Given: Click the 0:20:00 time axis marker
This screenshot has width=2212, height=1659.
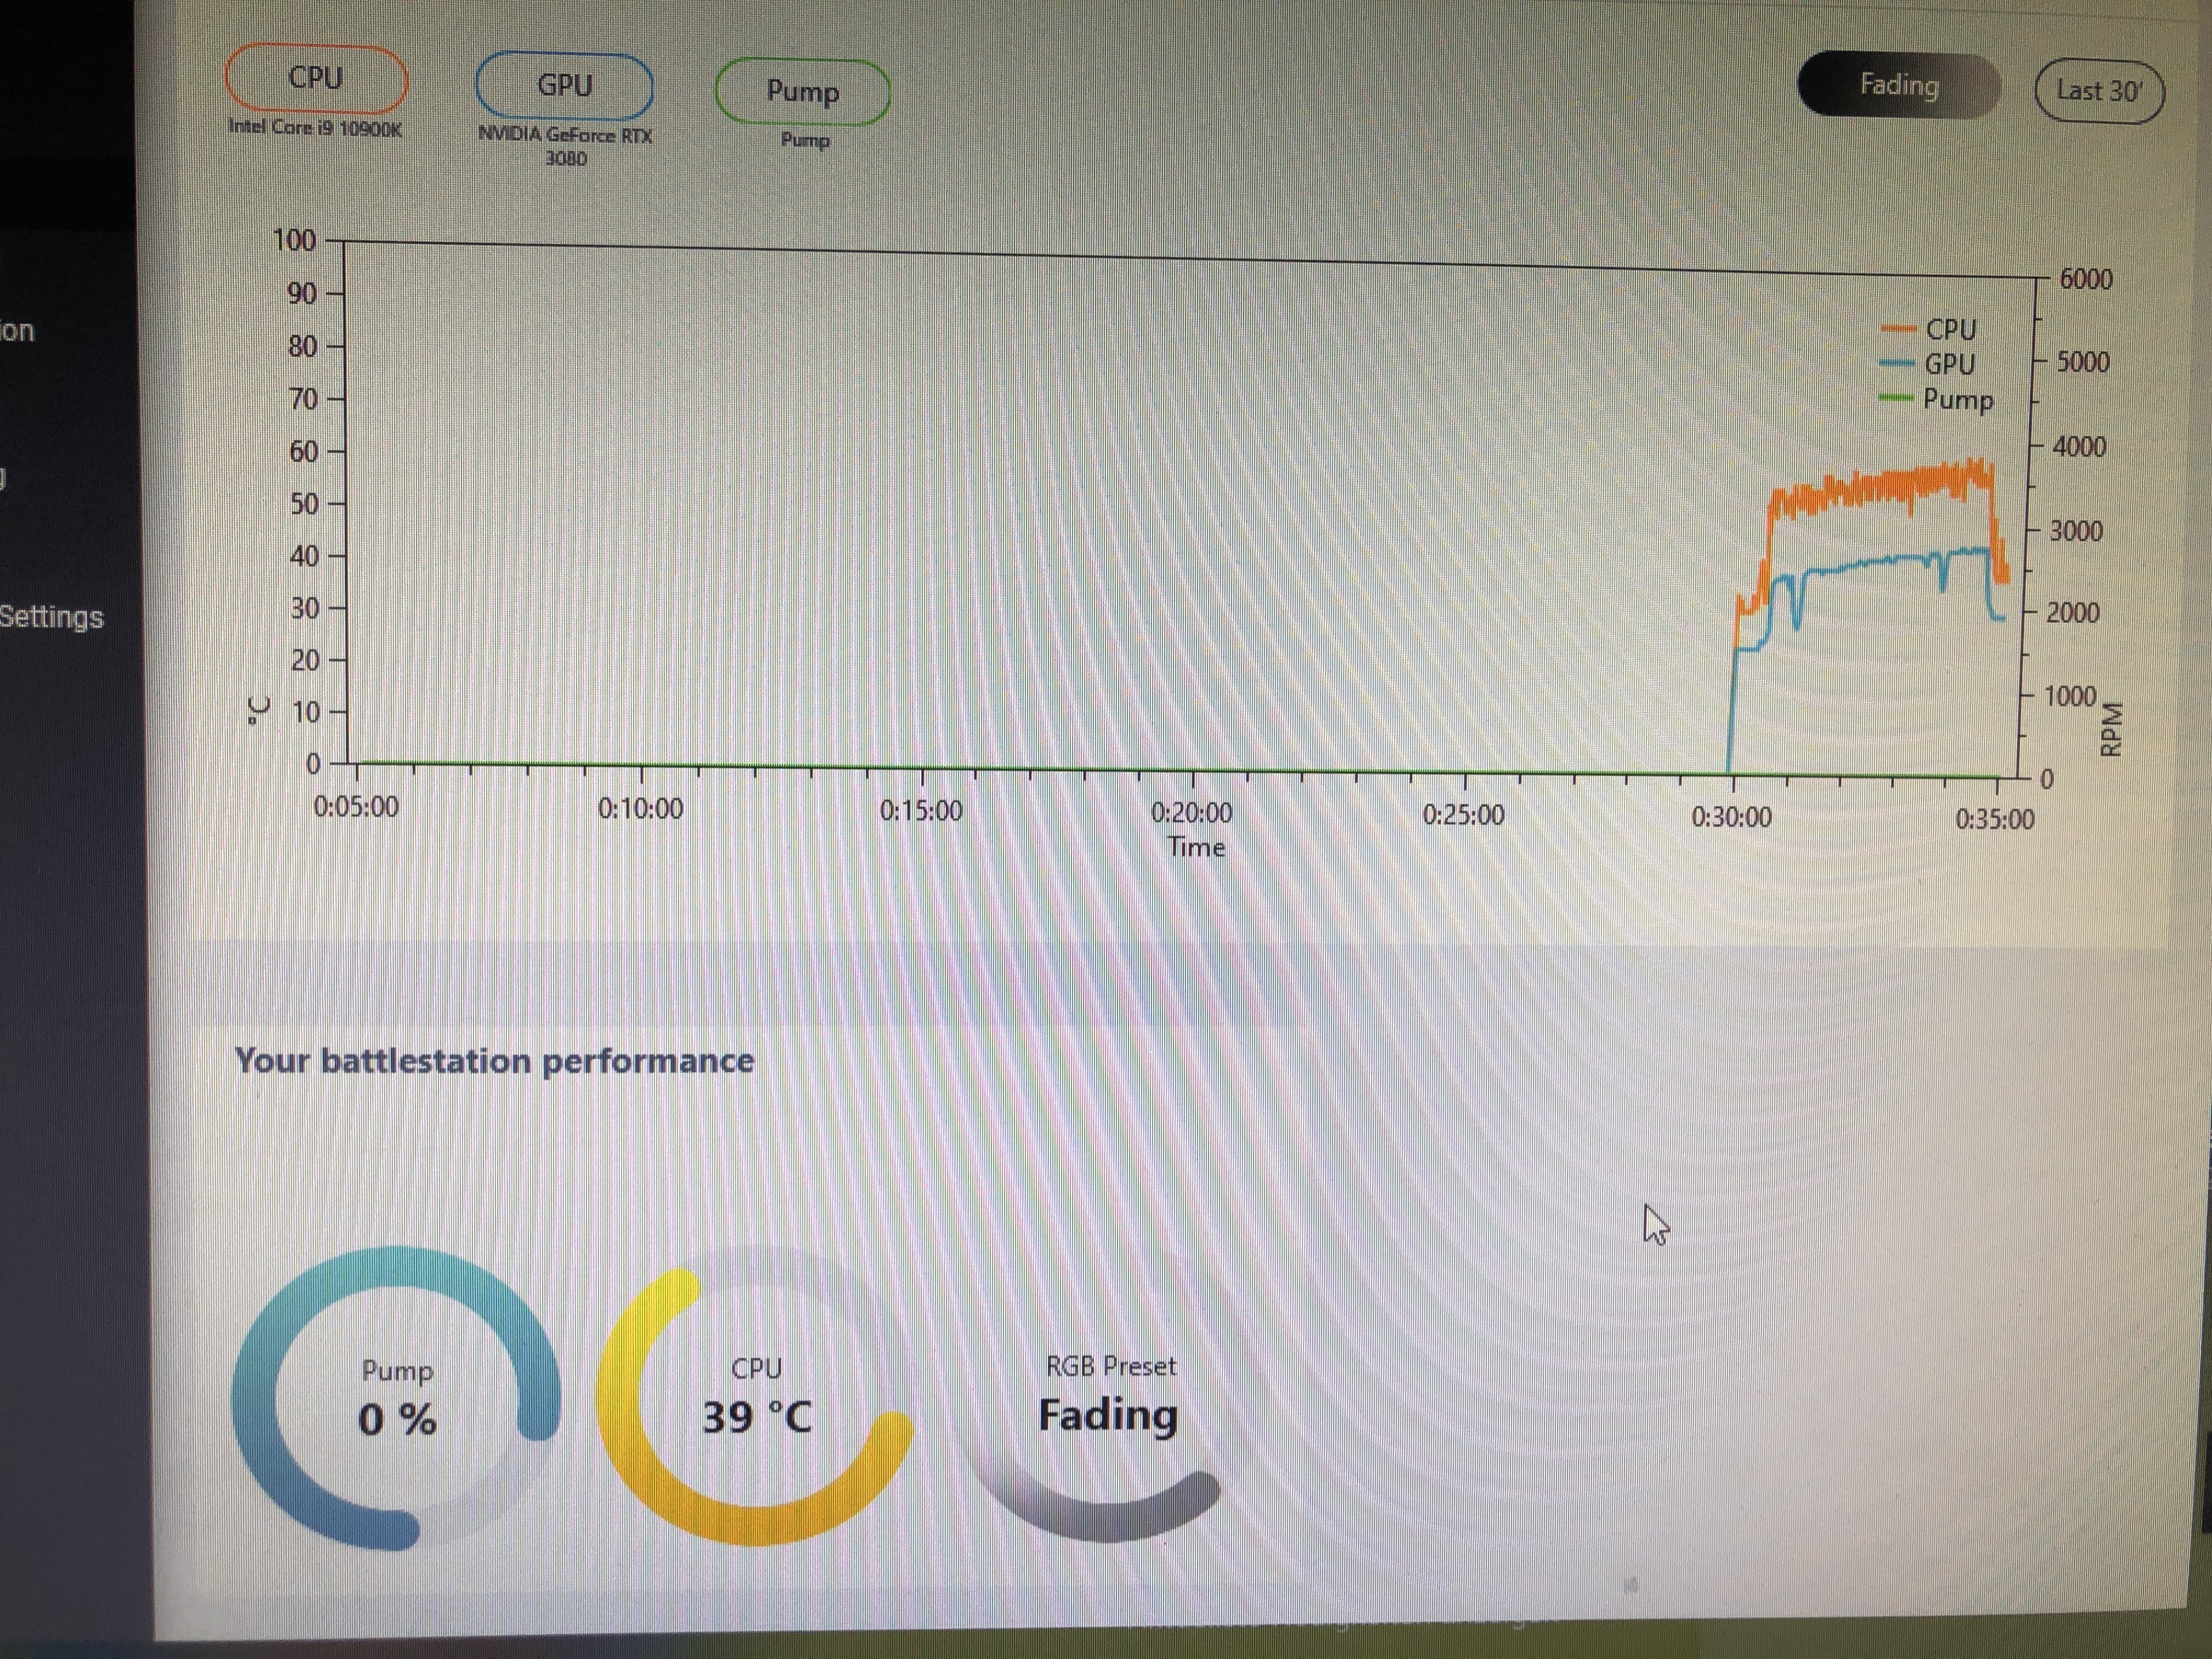Looking at the screenshot, I should [1191, 812].
